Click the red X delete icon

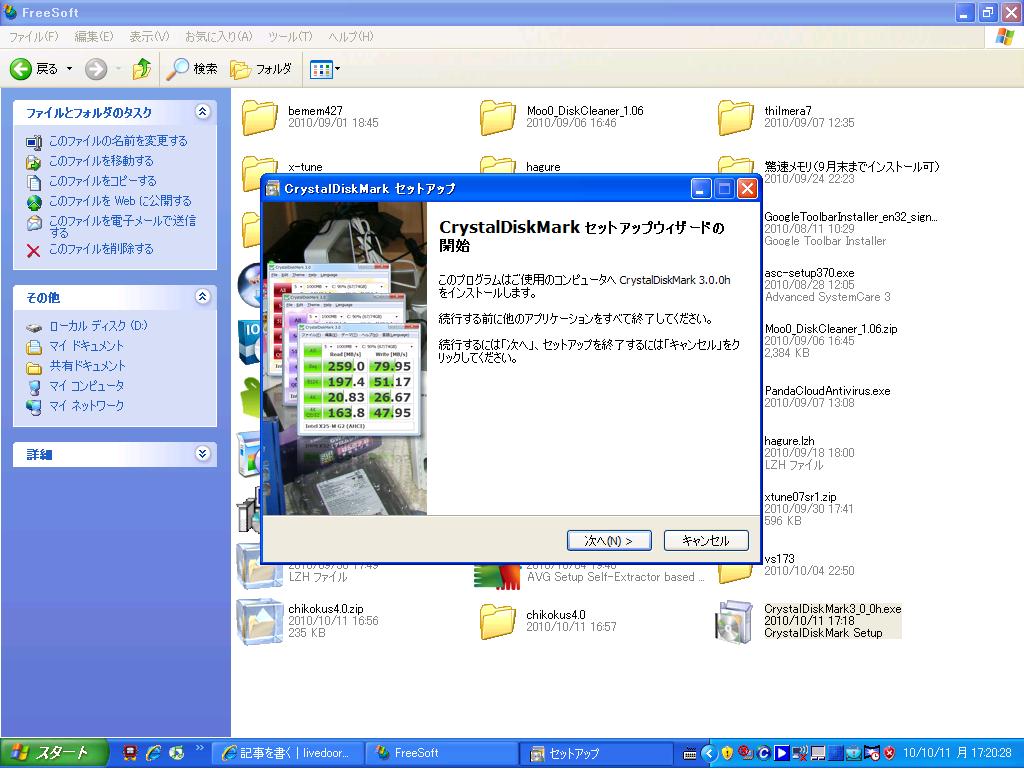(x=33, y=251)
